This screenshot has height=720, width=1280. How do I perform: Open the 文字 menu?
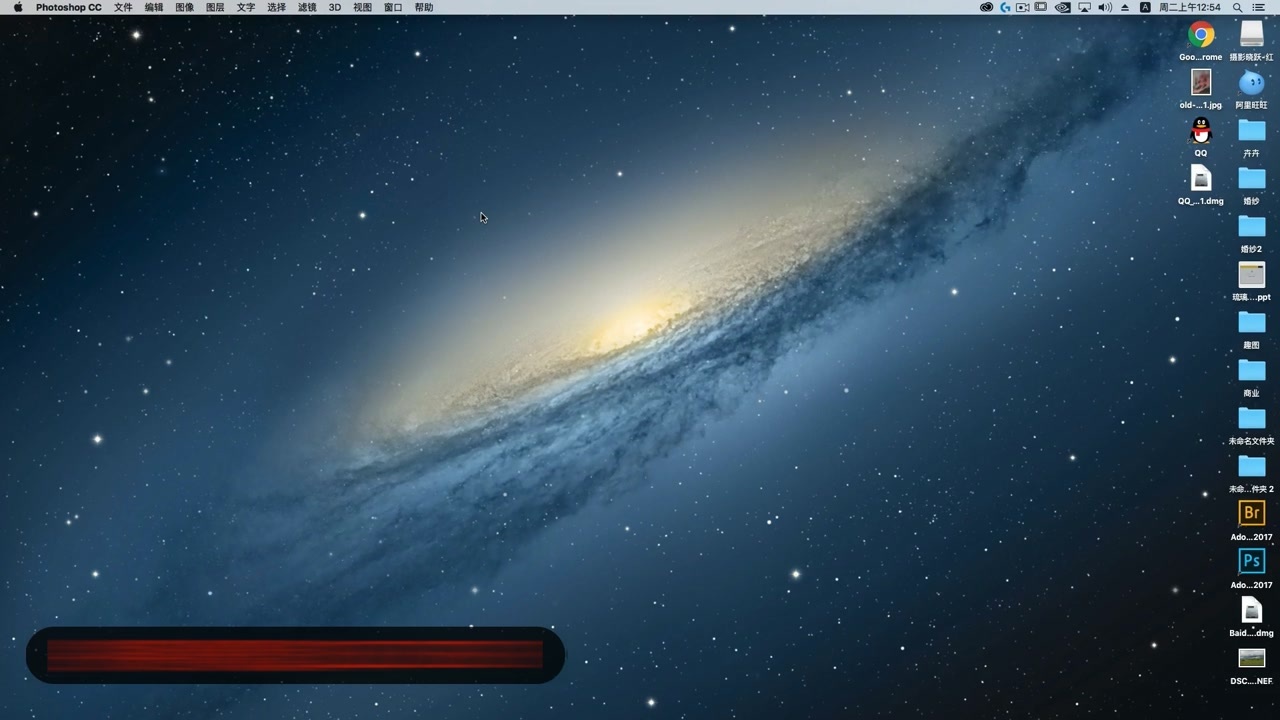tap(246, 7)
